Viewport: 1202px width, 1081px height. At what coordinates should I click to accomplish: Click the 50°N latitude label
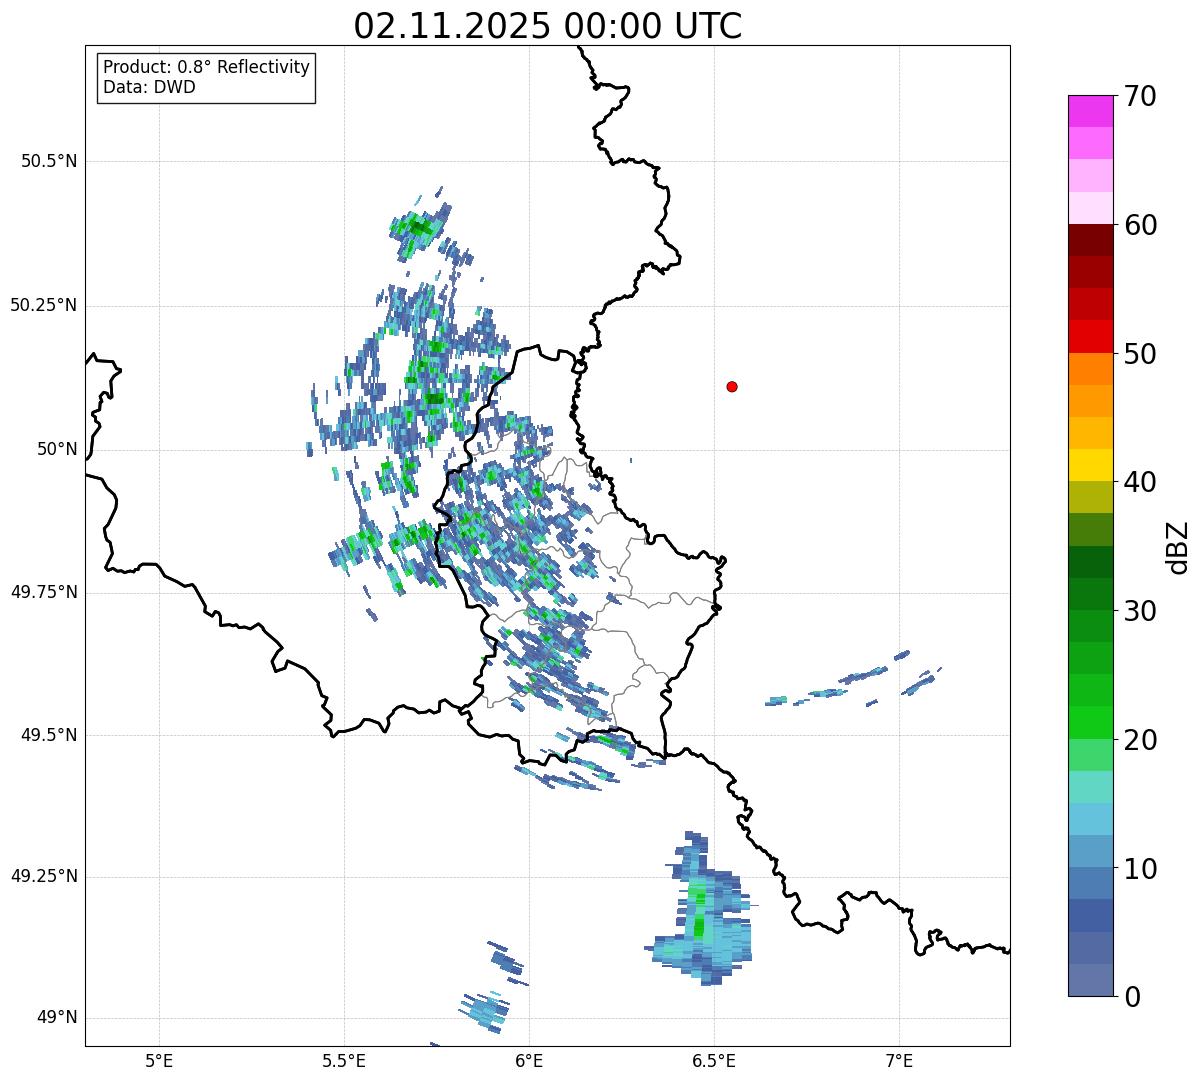pyautogui.click(x=57, y=449)
